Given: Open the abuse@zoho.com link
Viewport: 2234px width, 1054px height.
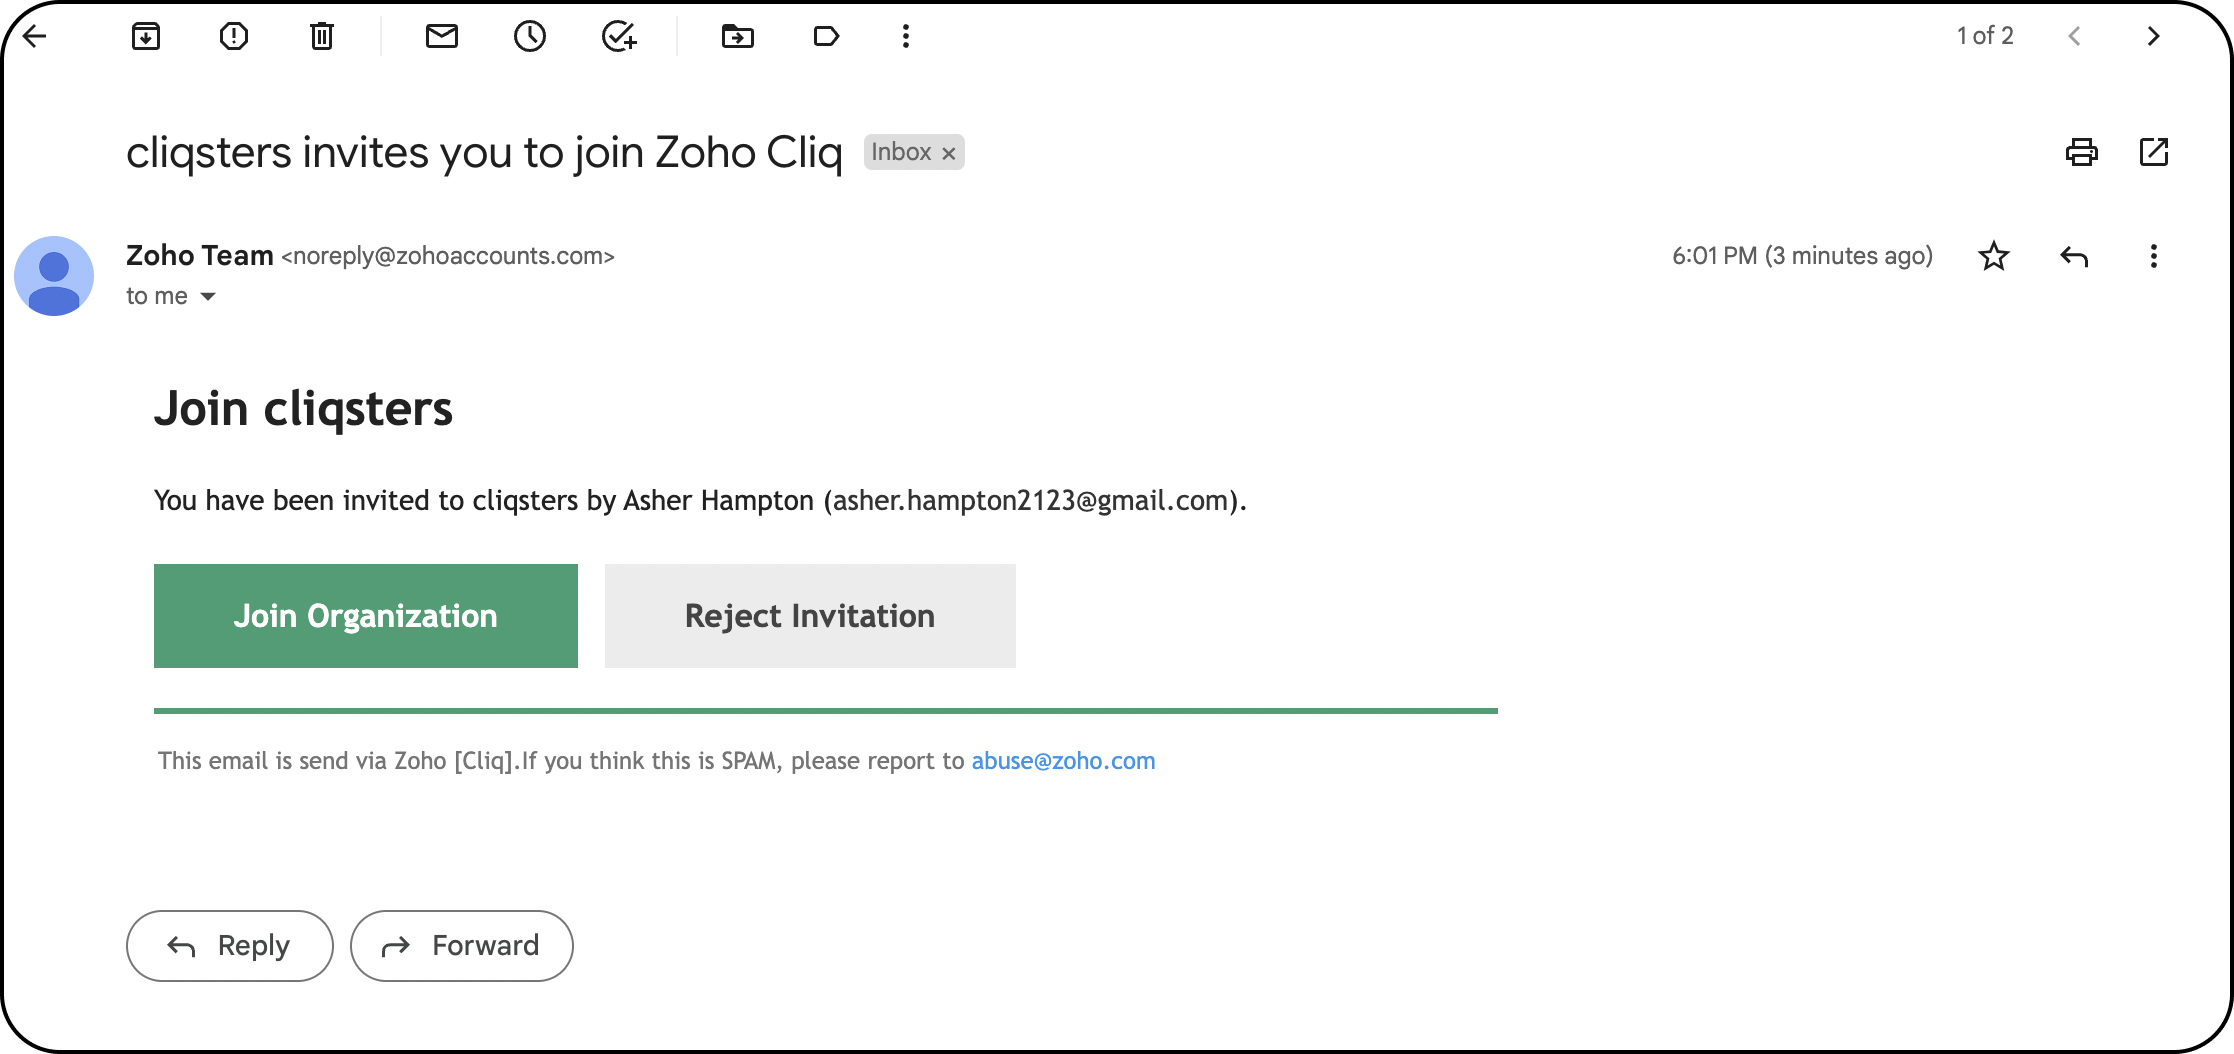Looking at the screenshot, I should (x=1063, y=761).
